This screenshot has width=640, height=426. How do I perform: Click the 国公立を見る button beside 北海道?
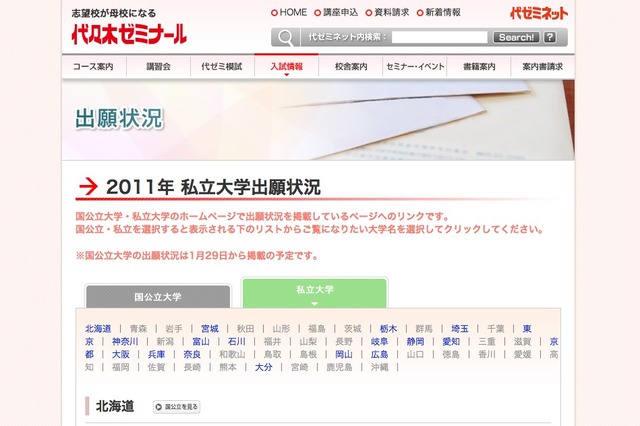click(x=177, y=407)
